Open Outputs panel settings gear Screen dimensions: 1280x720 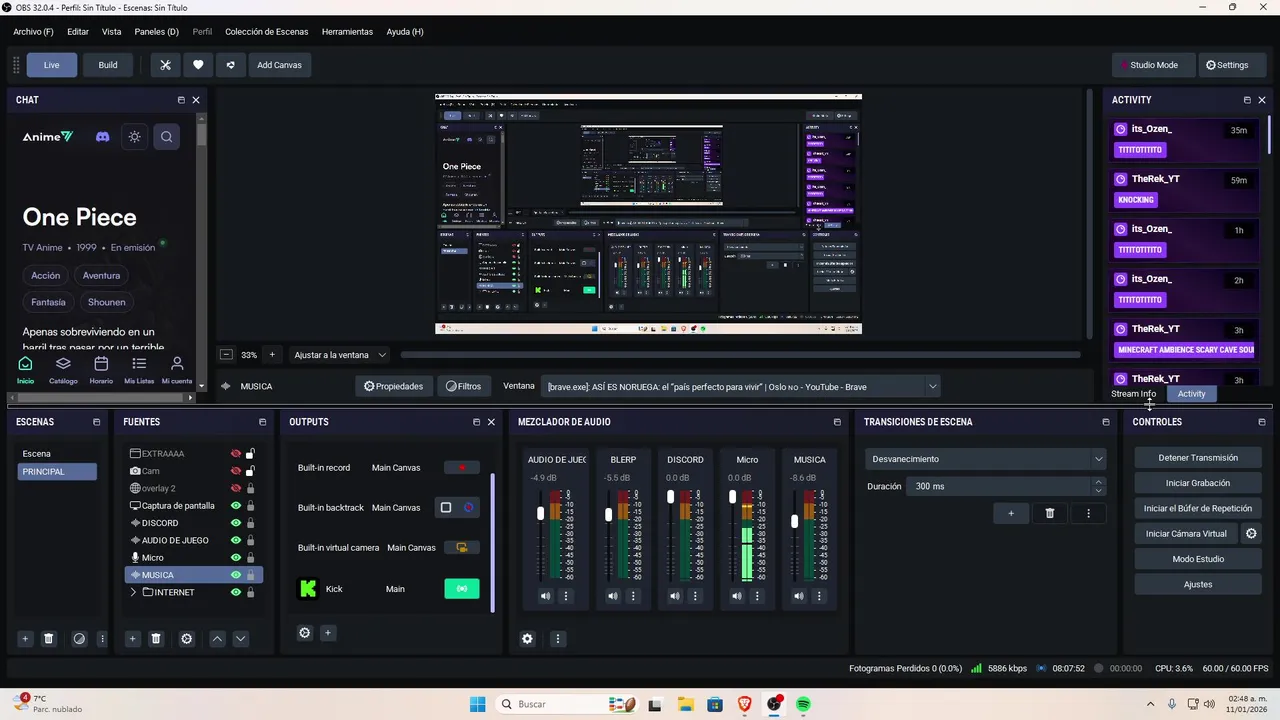305,633
